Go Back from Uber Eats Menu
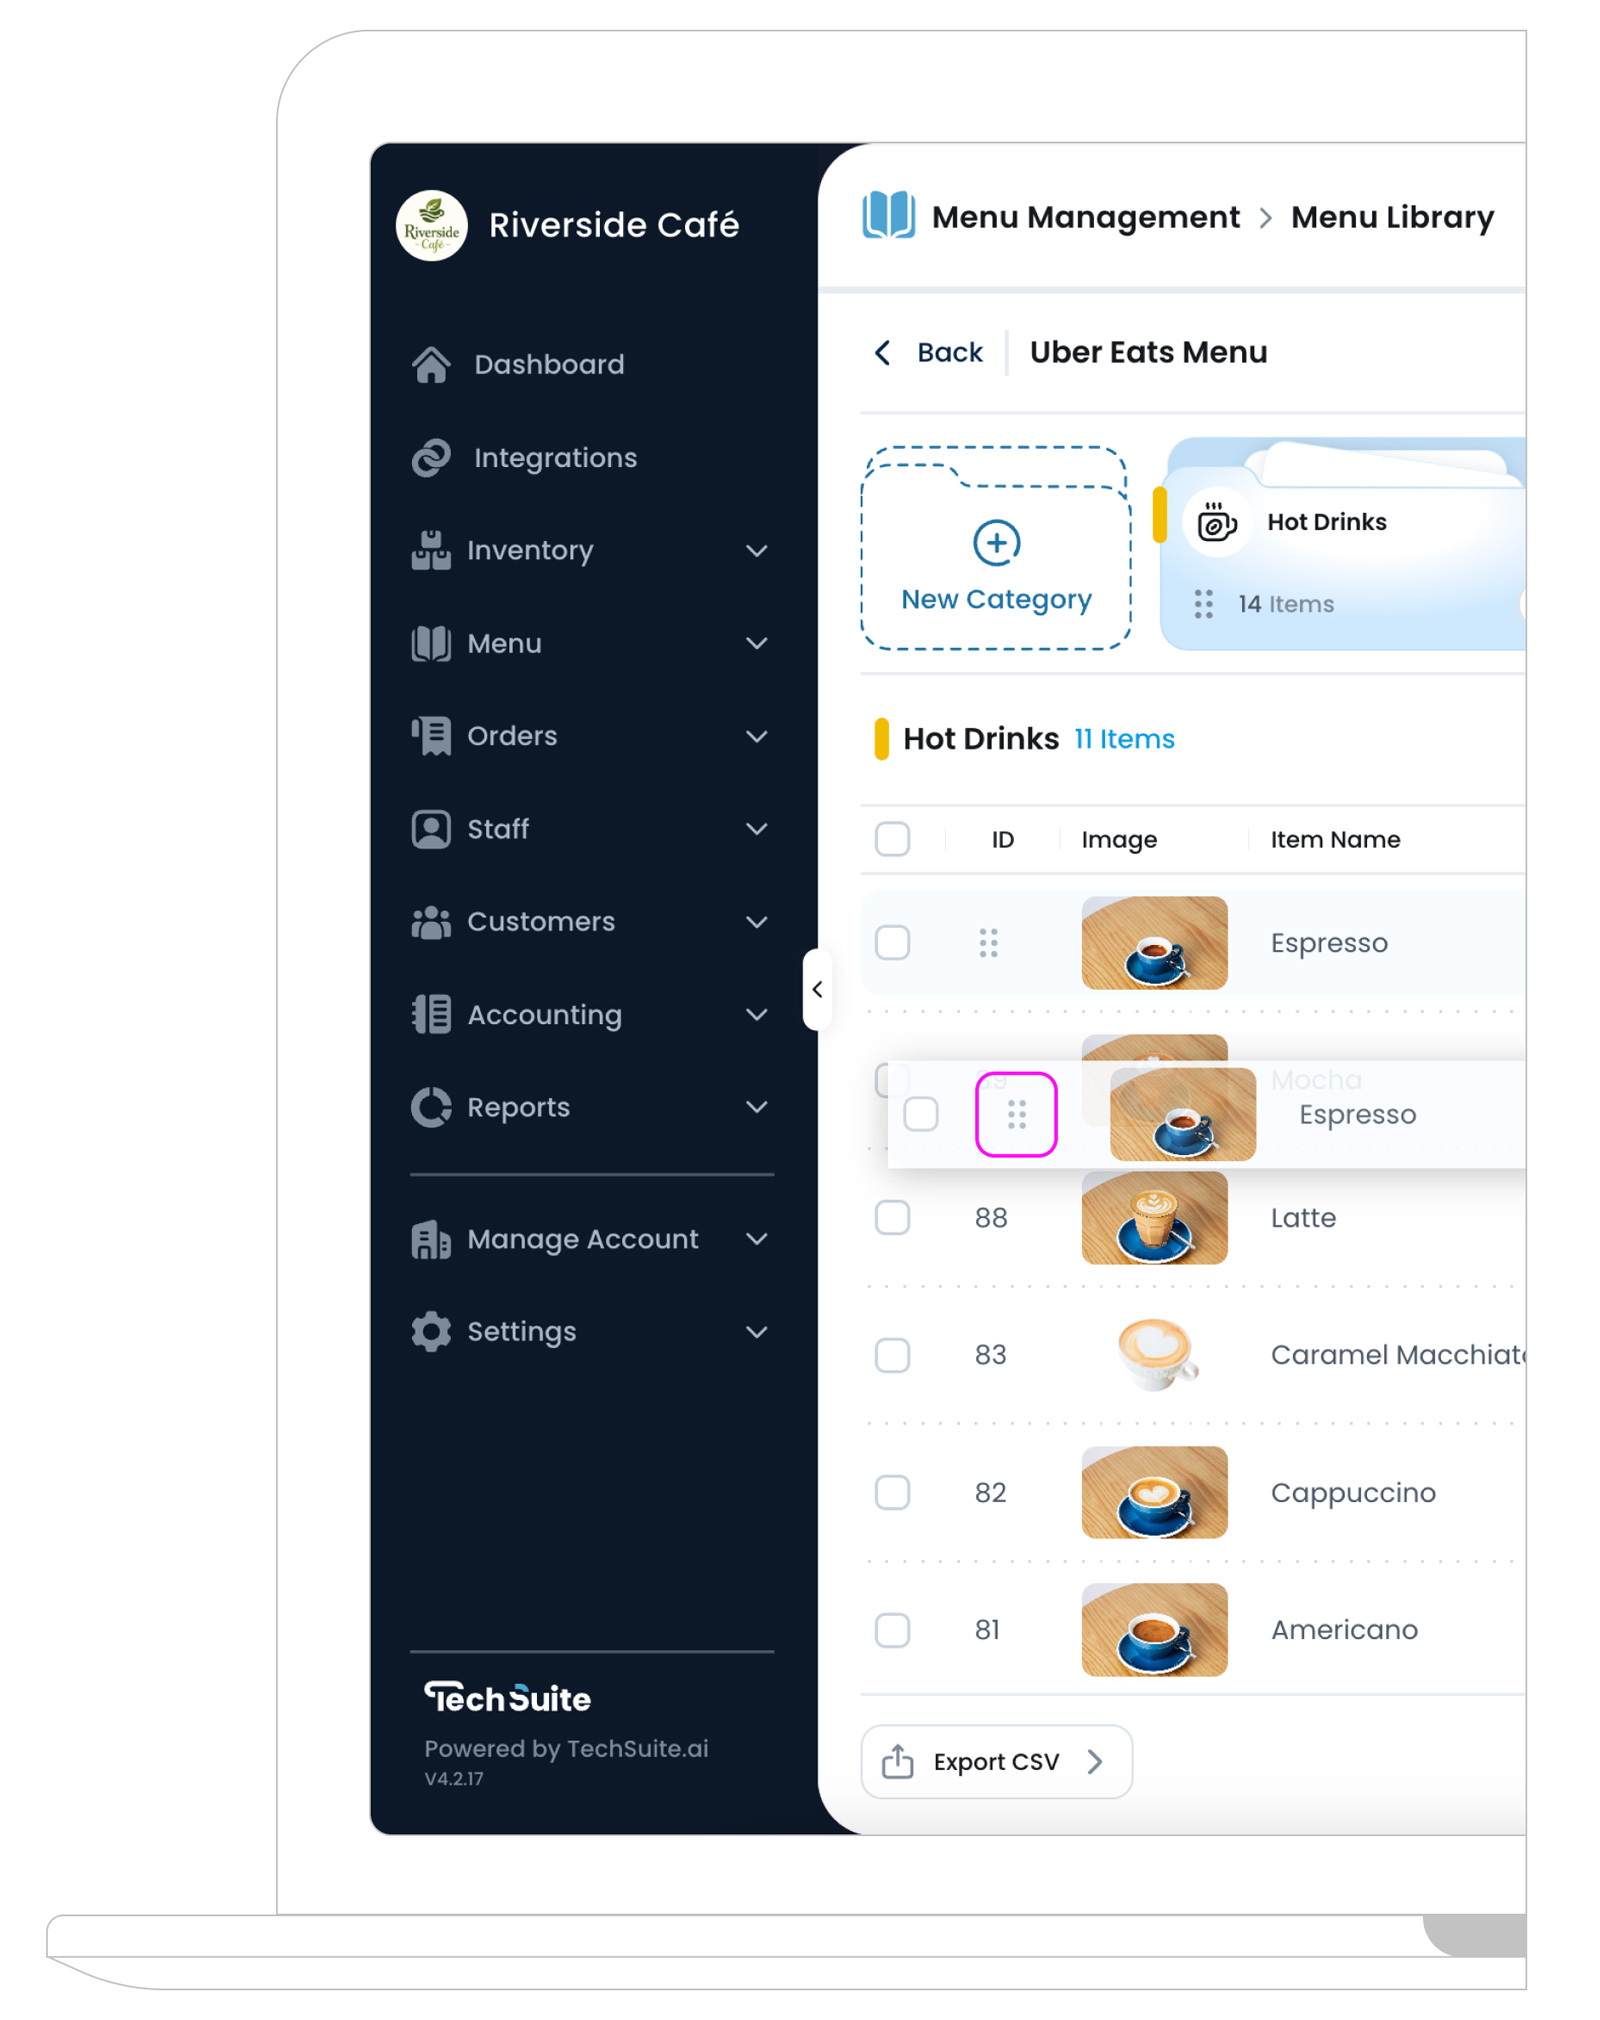1600x2020 pixels. [928, 352]
